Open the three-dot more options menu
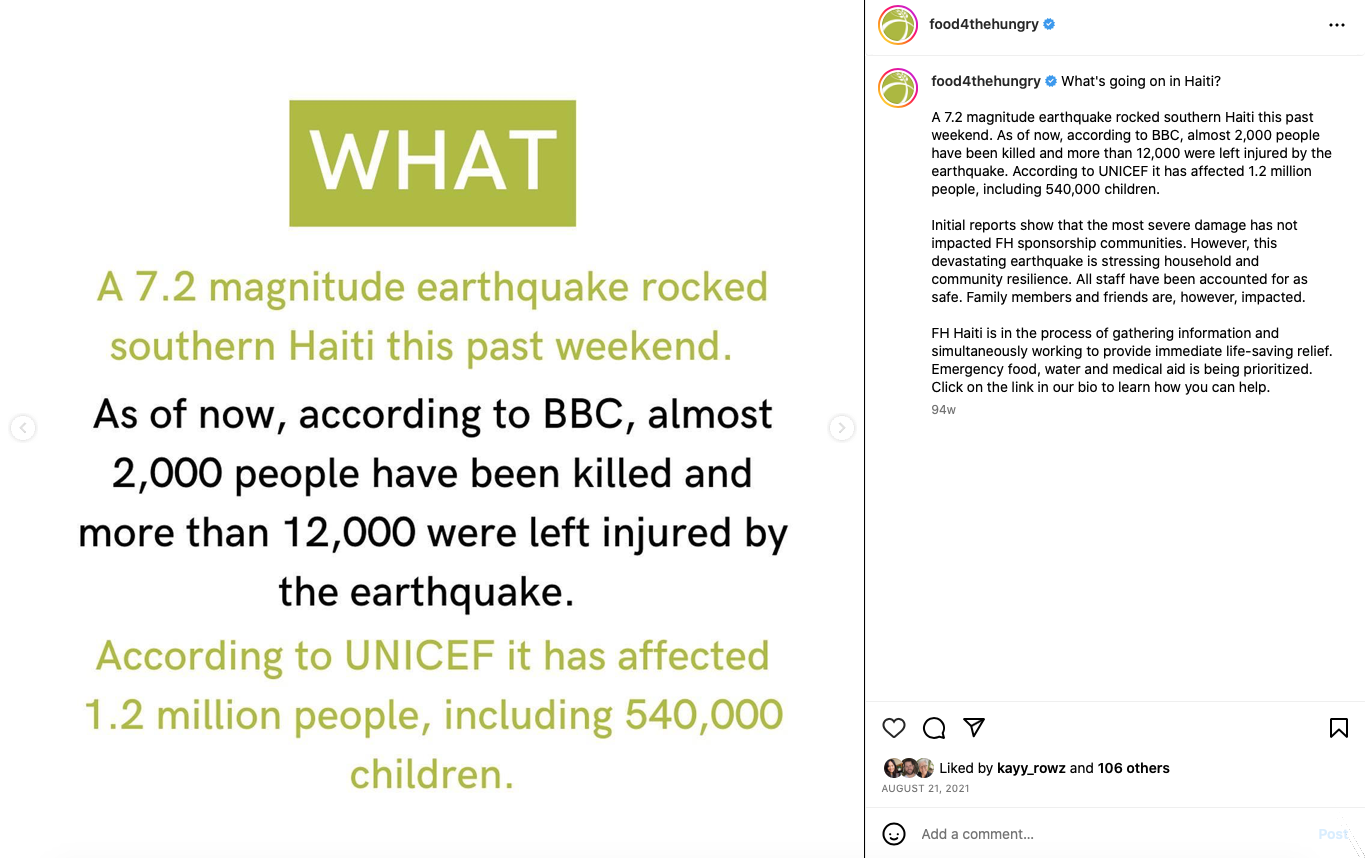 (x=1337, y=25)
